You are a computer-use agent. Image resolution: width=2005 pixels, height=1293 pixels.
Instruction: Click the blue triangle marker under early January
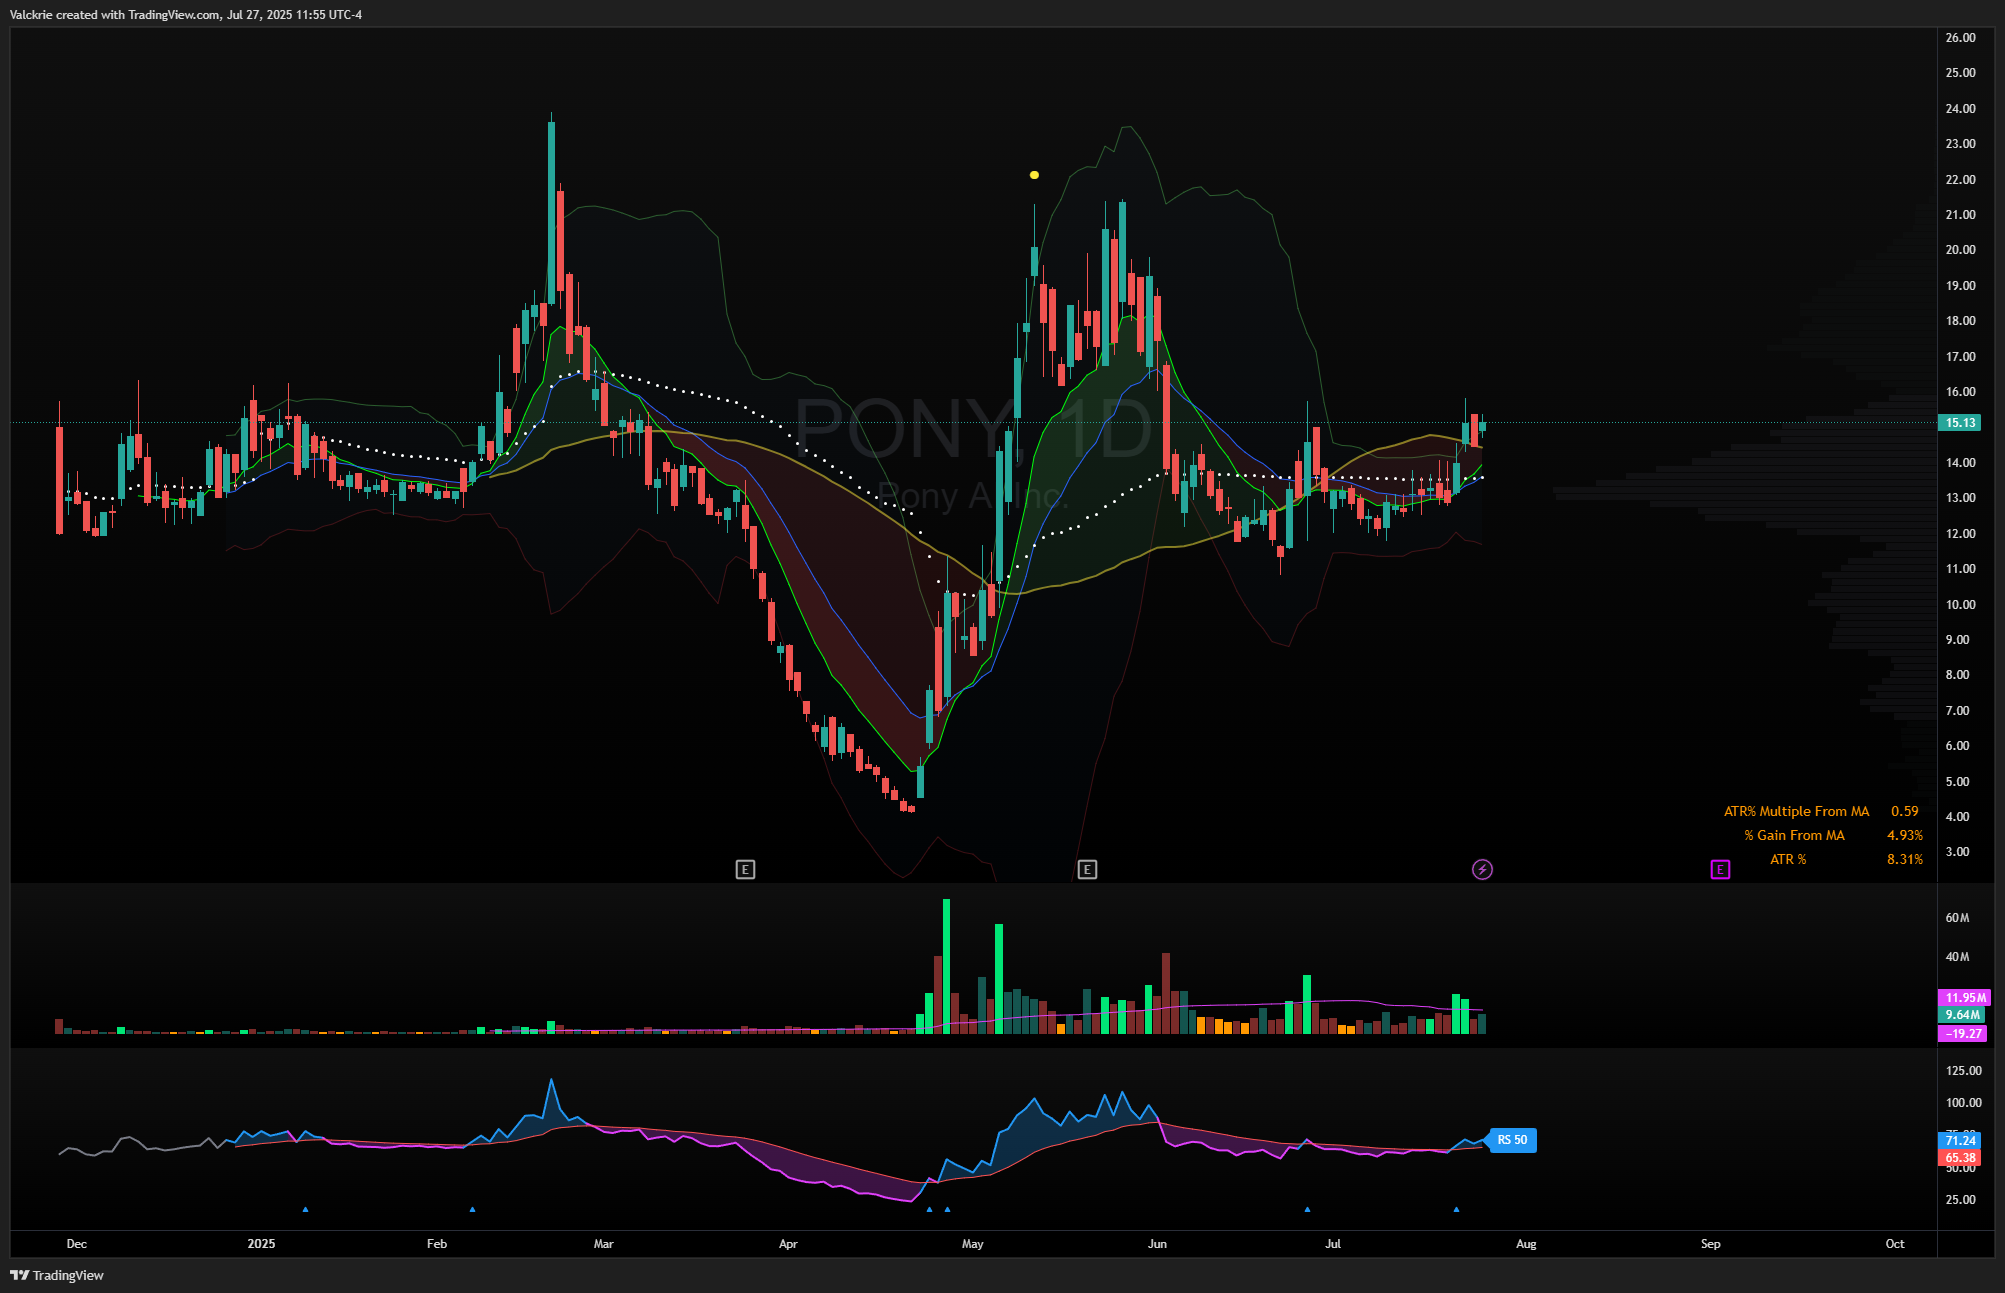pyautogui.click(x=305, y=1209)
